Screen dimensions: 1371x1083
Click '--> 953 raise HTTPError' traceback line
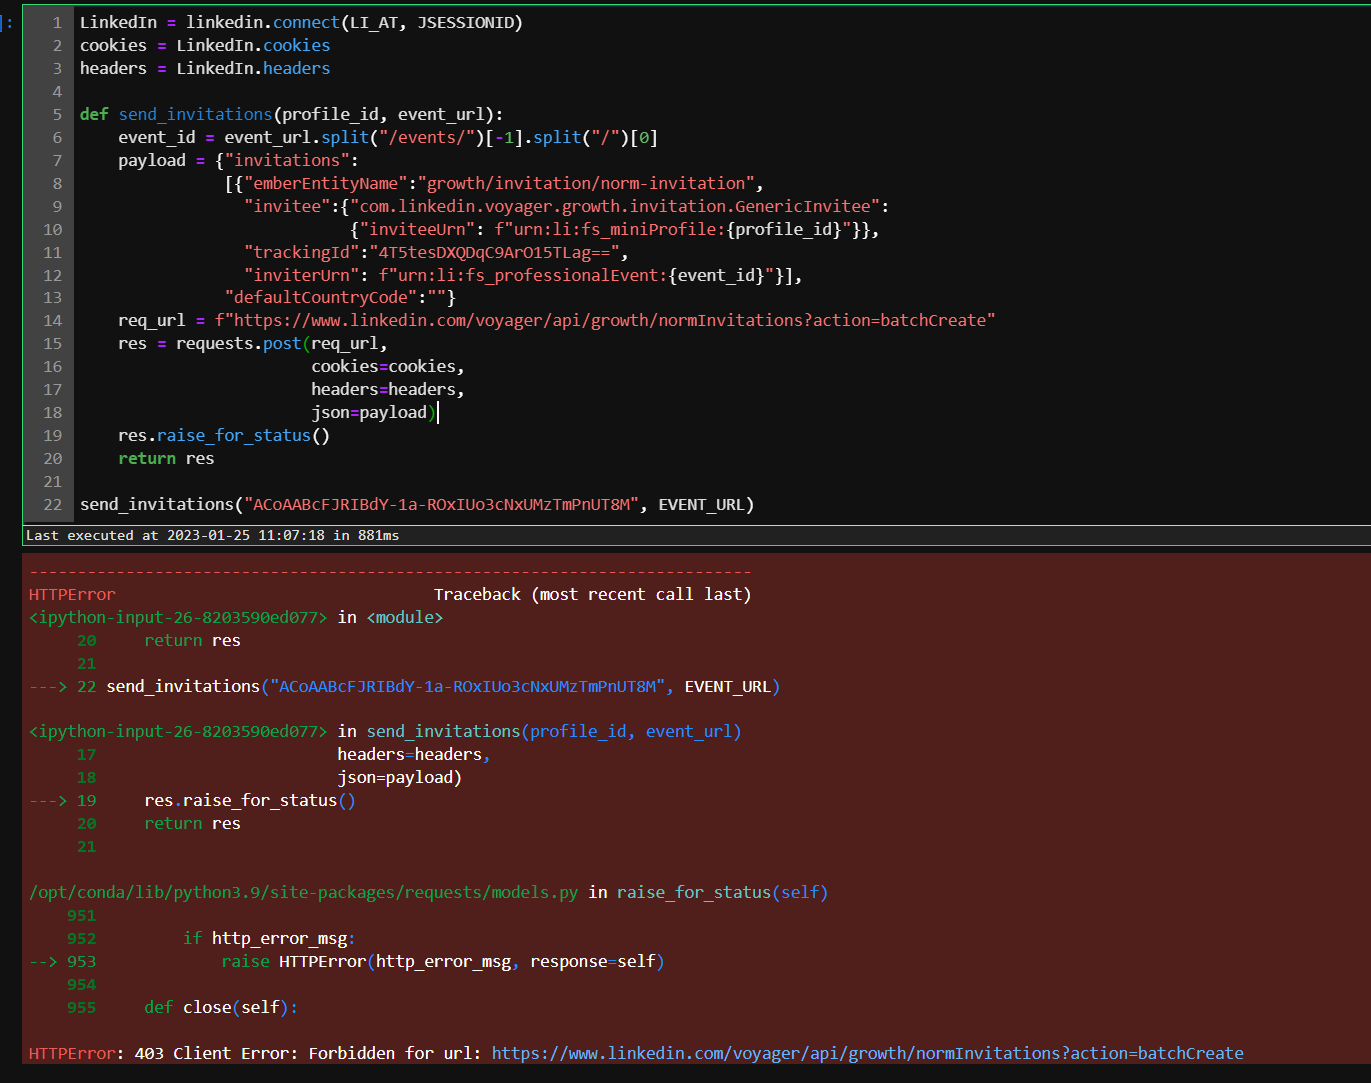pos(347,961)
